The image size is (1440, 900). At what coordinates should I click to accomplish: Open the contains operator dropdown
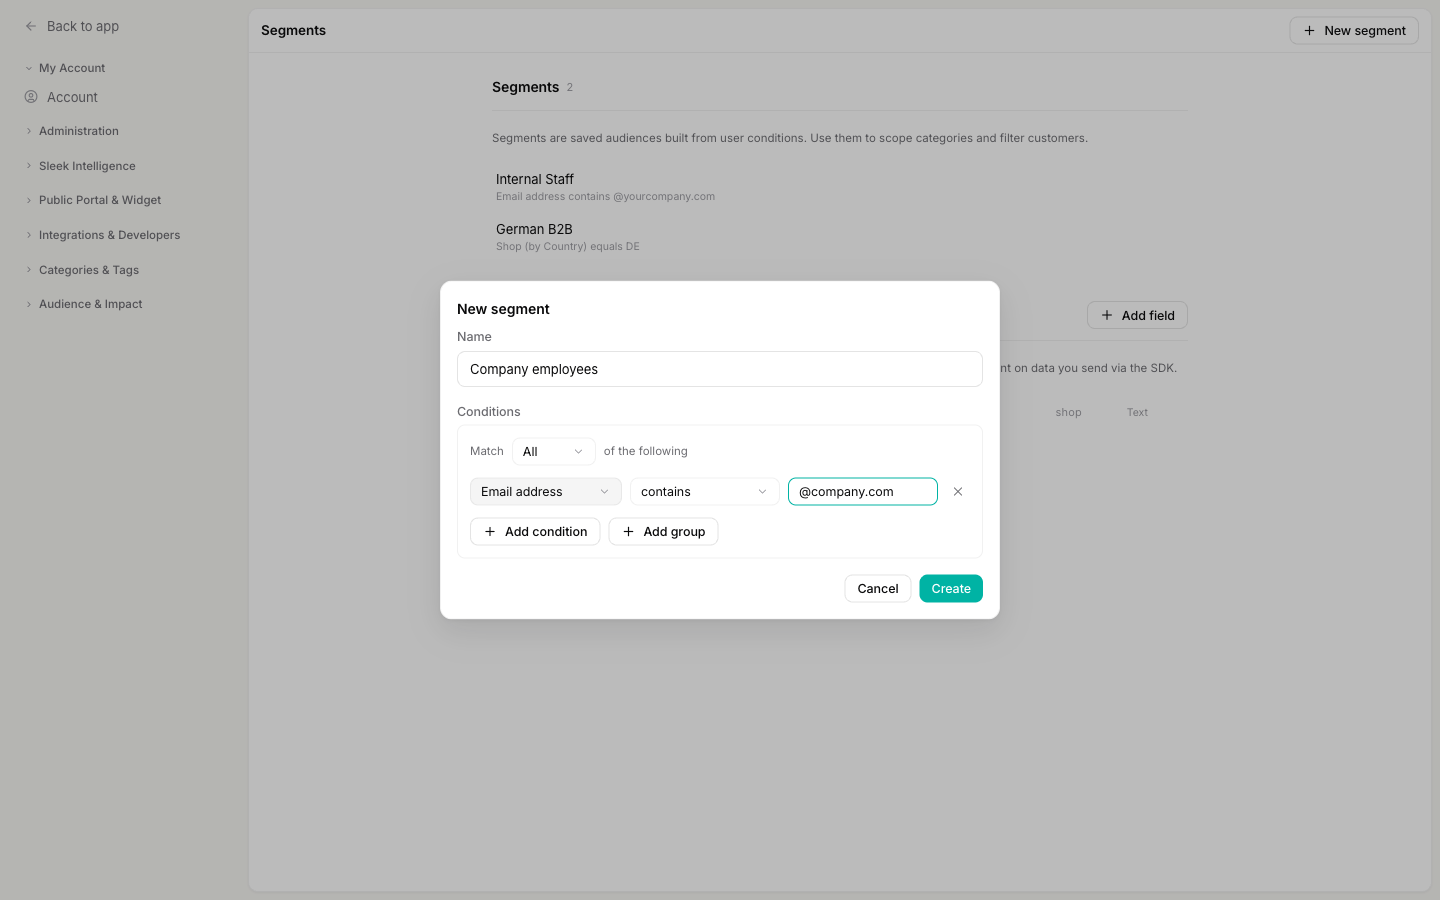[704, 492]
